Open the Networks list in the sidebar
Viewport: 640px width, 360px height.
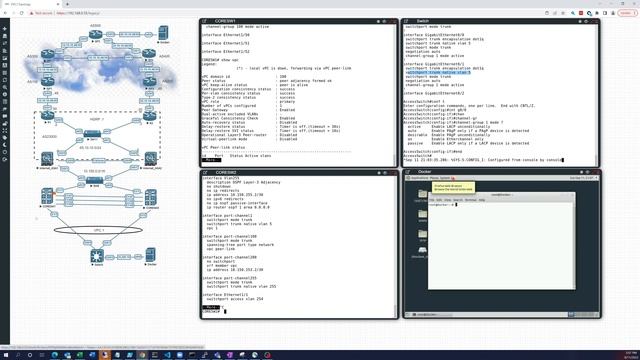pos(4,43)
